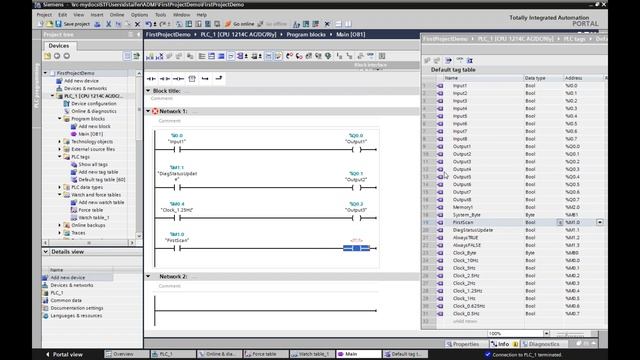
Task: Open Device configuration in project tree
Action: point(93,104)
